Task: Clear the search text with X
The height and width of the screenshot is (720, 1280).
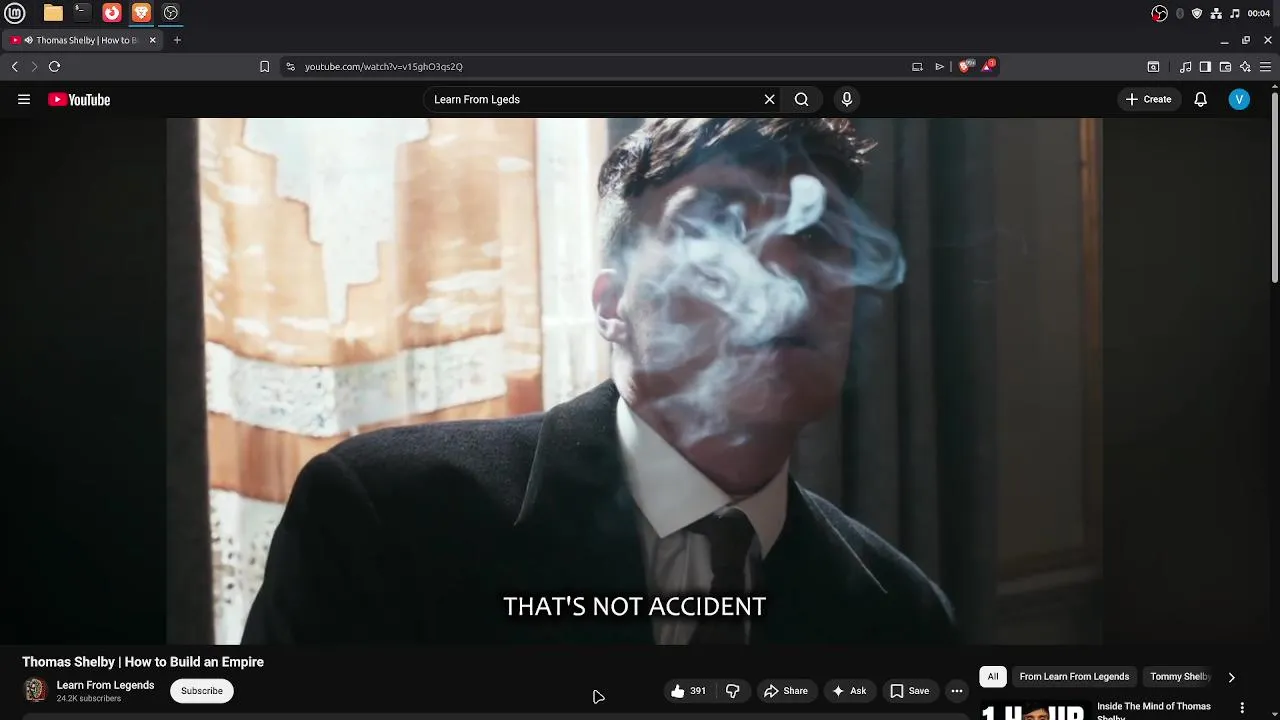Action: click(769, 99)
